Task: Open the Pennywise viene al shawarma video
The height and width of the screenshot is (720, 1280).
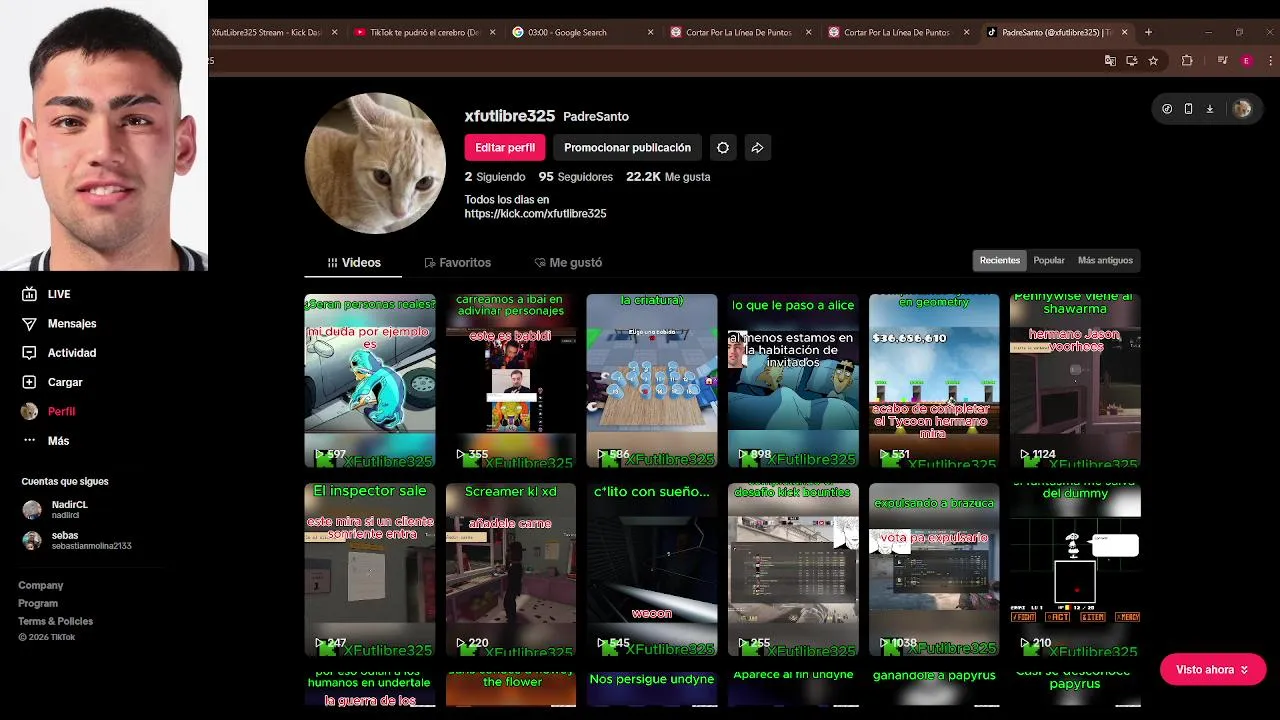Action: point(1075,381)
